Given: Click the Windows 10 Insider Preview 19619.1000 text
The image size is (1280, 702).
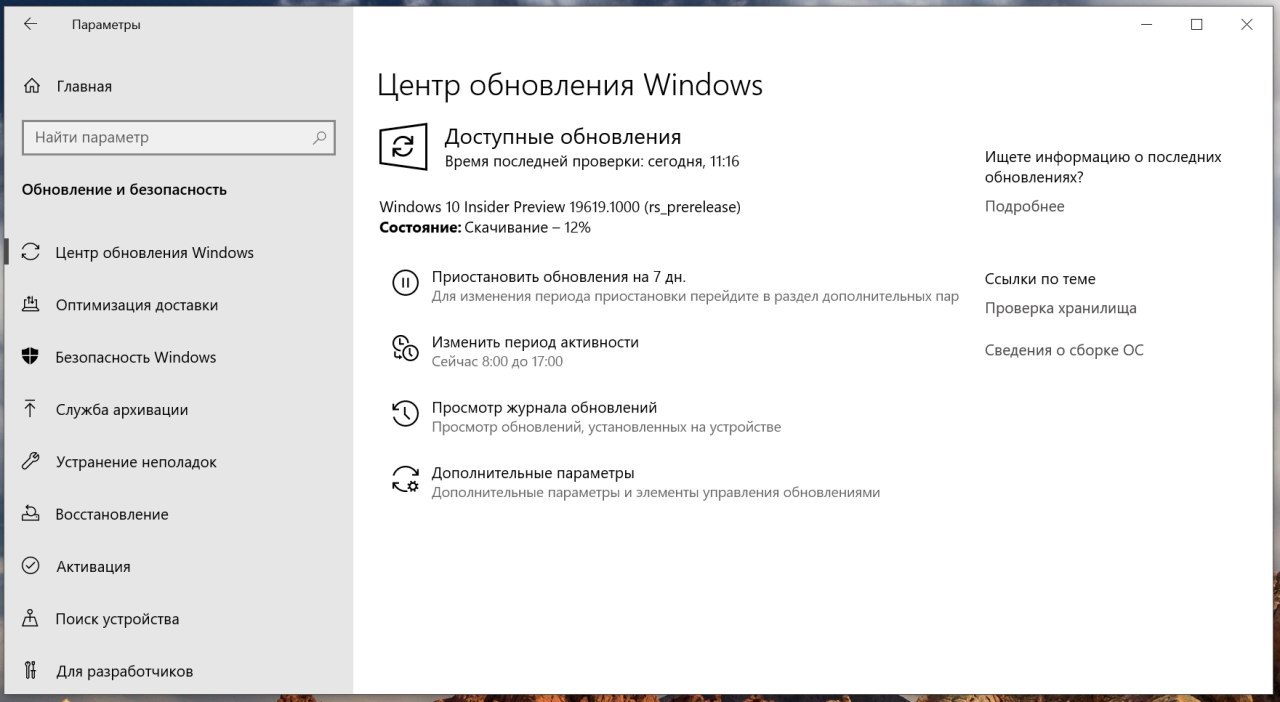Looking at the screenshot, I should click(560, 207).
